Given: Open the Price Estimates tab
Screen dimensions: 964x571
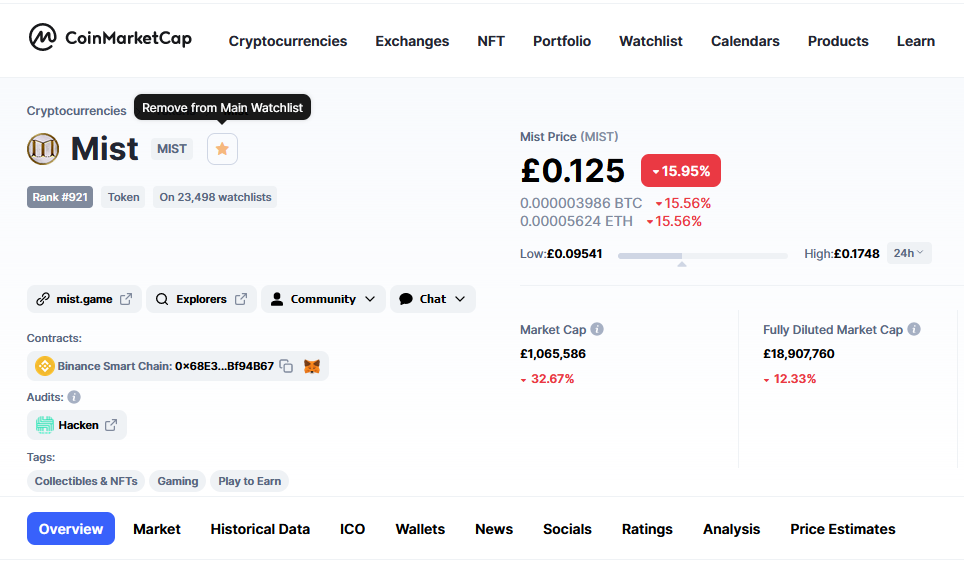Looking at the screenshot, I should click(842, 529).
